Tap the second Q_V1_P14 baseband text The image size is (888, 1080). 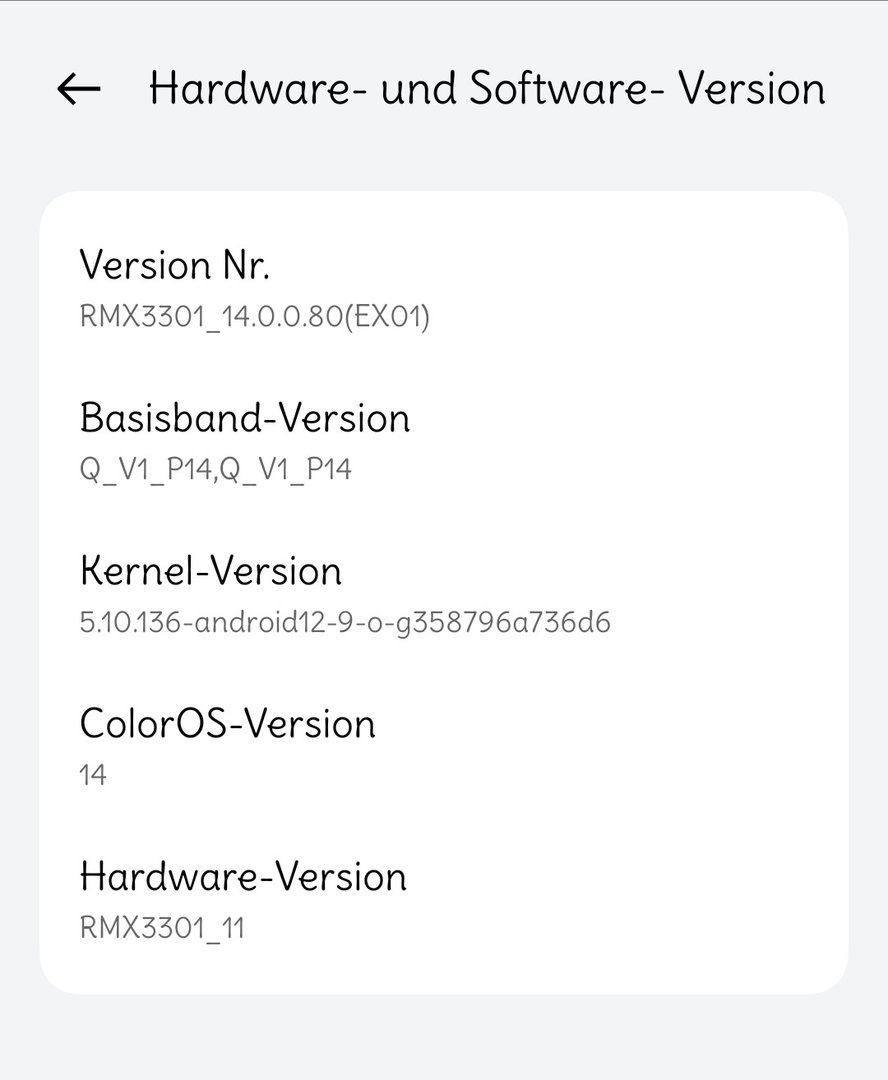[286, 470]
